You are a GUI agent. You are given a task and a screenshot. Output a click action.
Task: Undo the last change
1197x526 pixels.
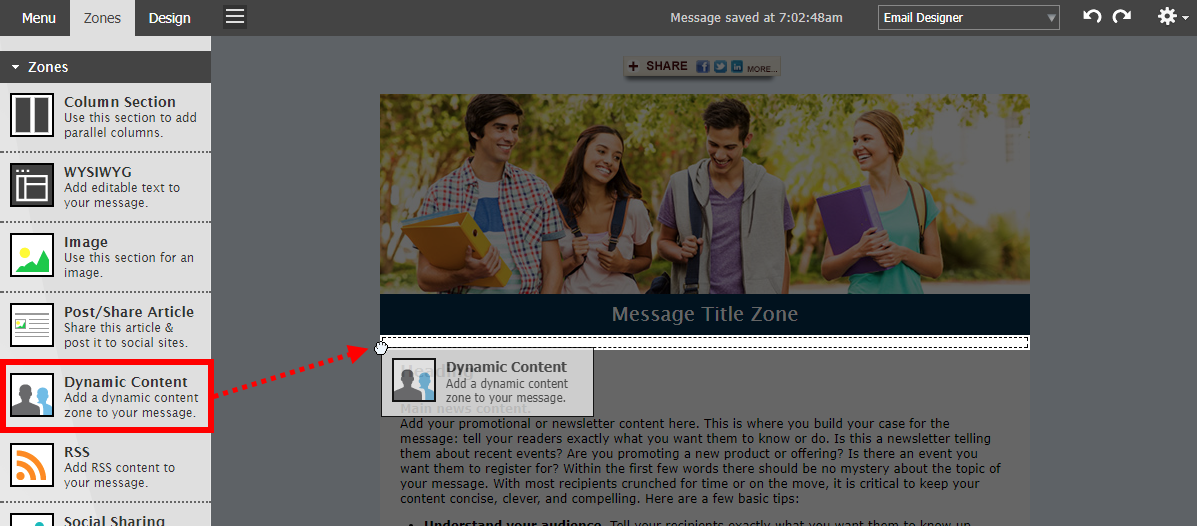tap(1092, 16)
